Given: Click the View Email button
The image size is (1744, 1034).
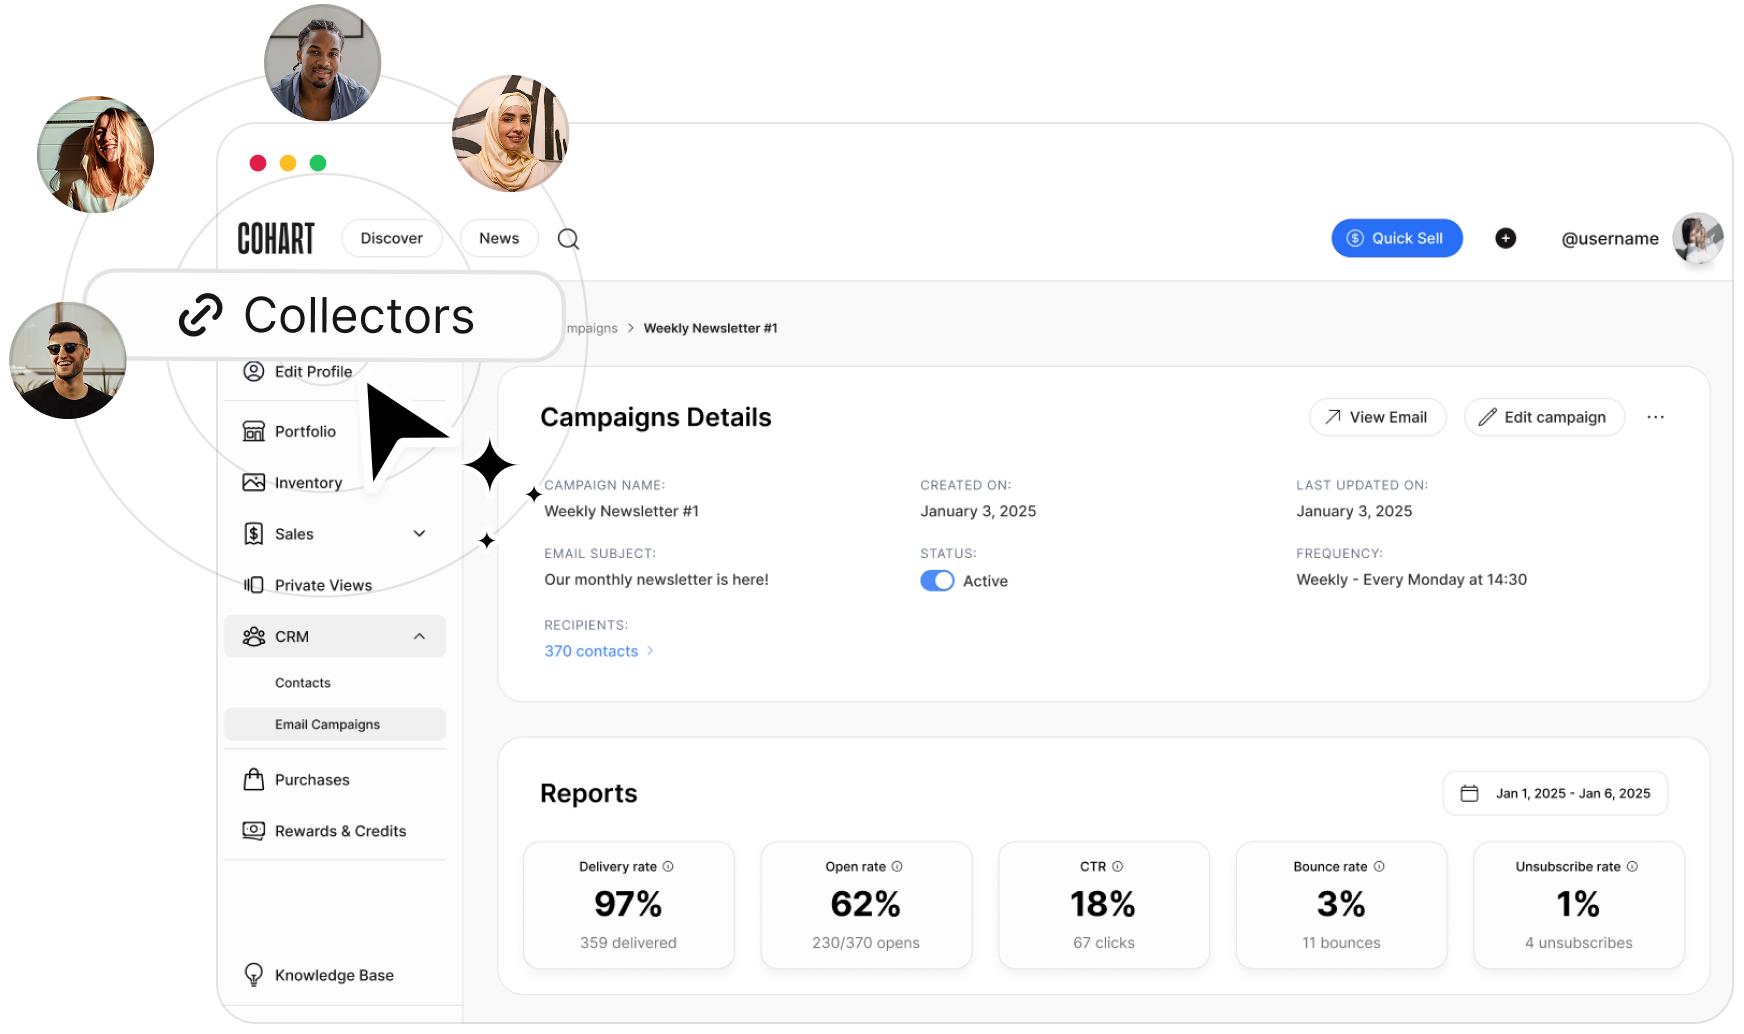Looking at the screenshot, I should tap(1378, 417).
